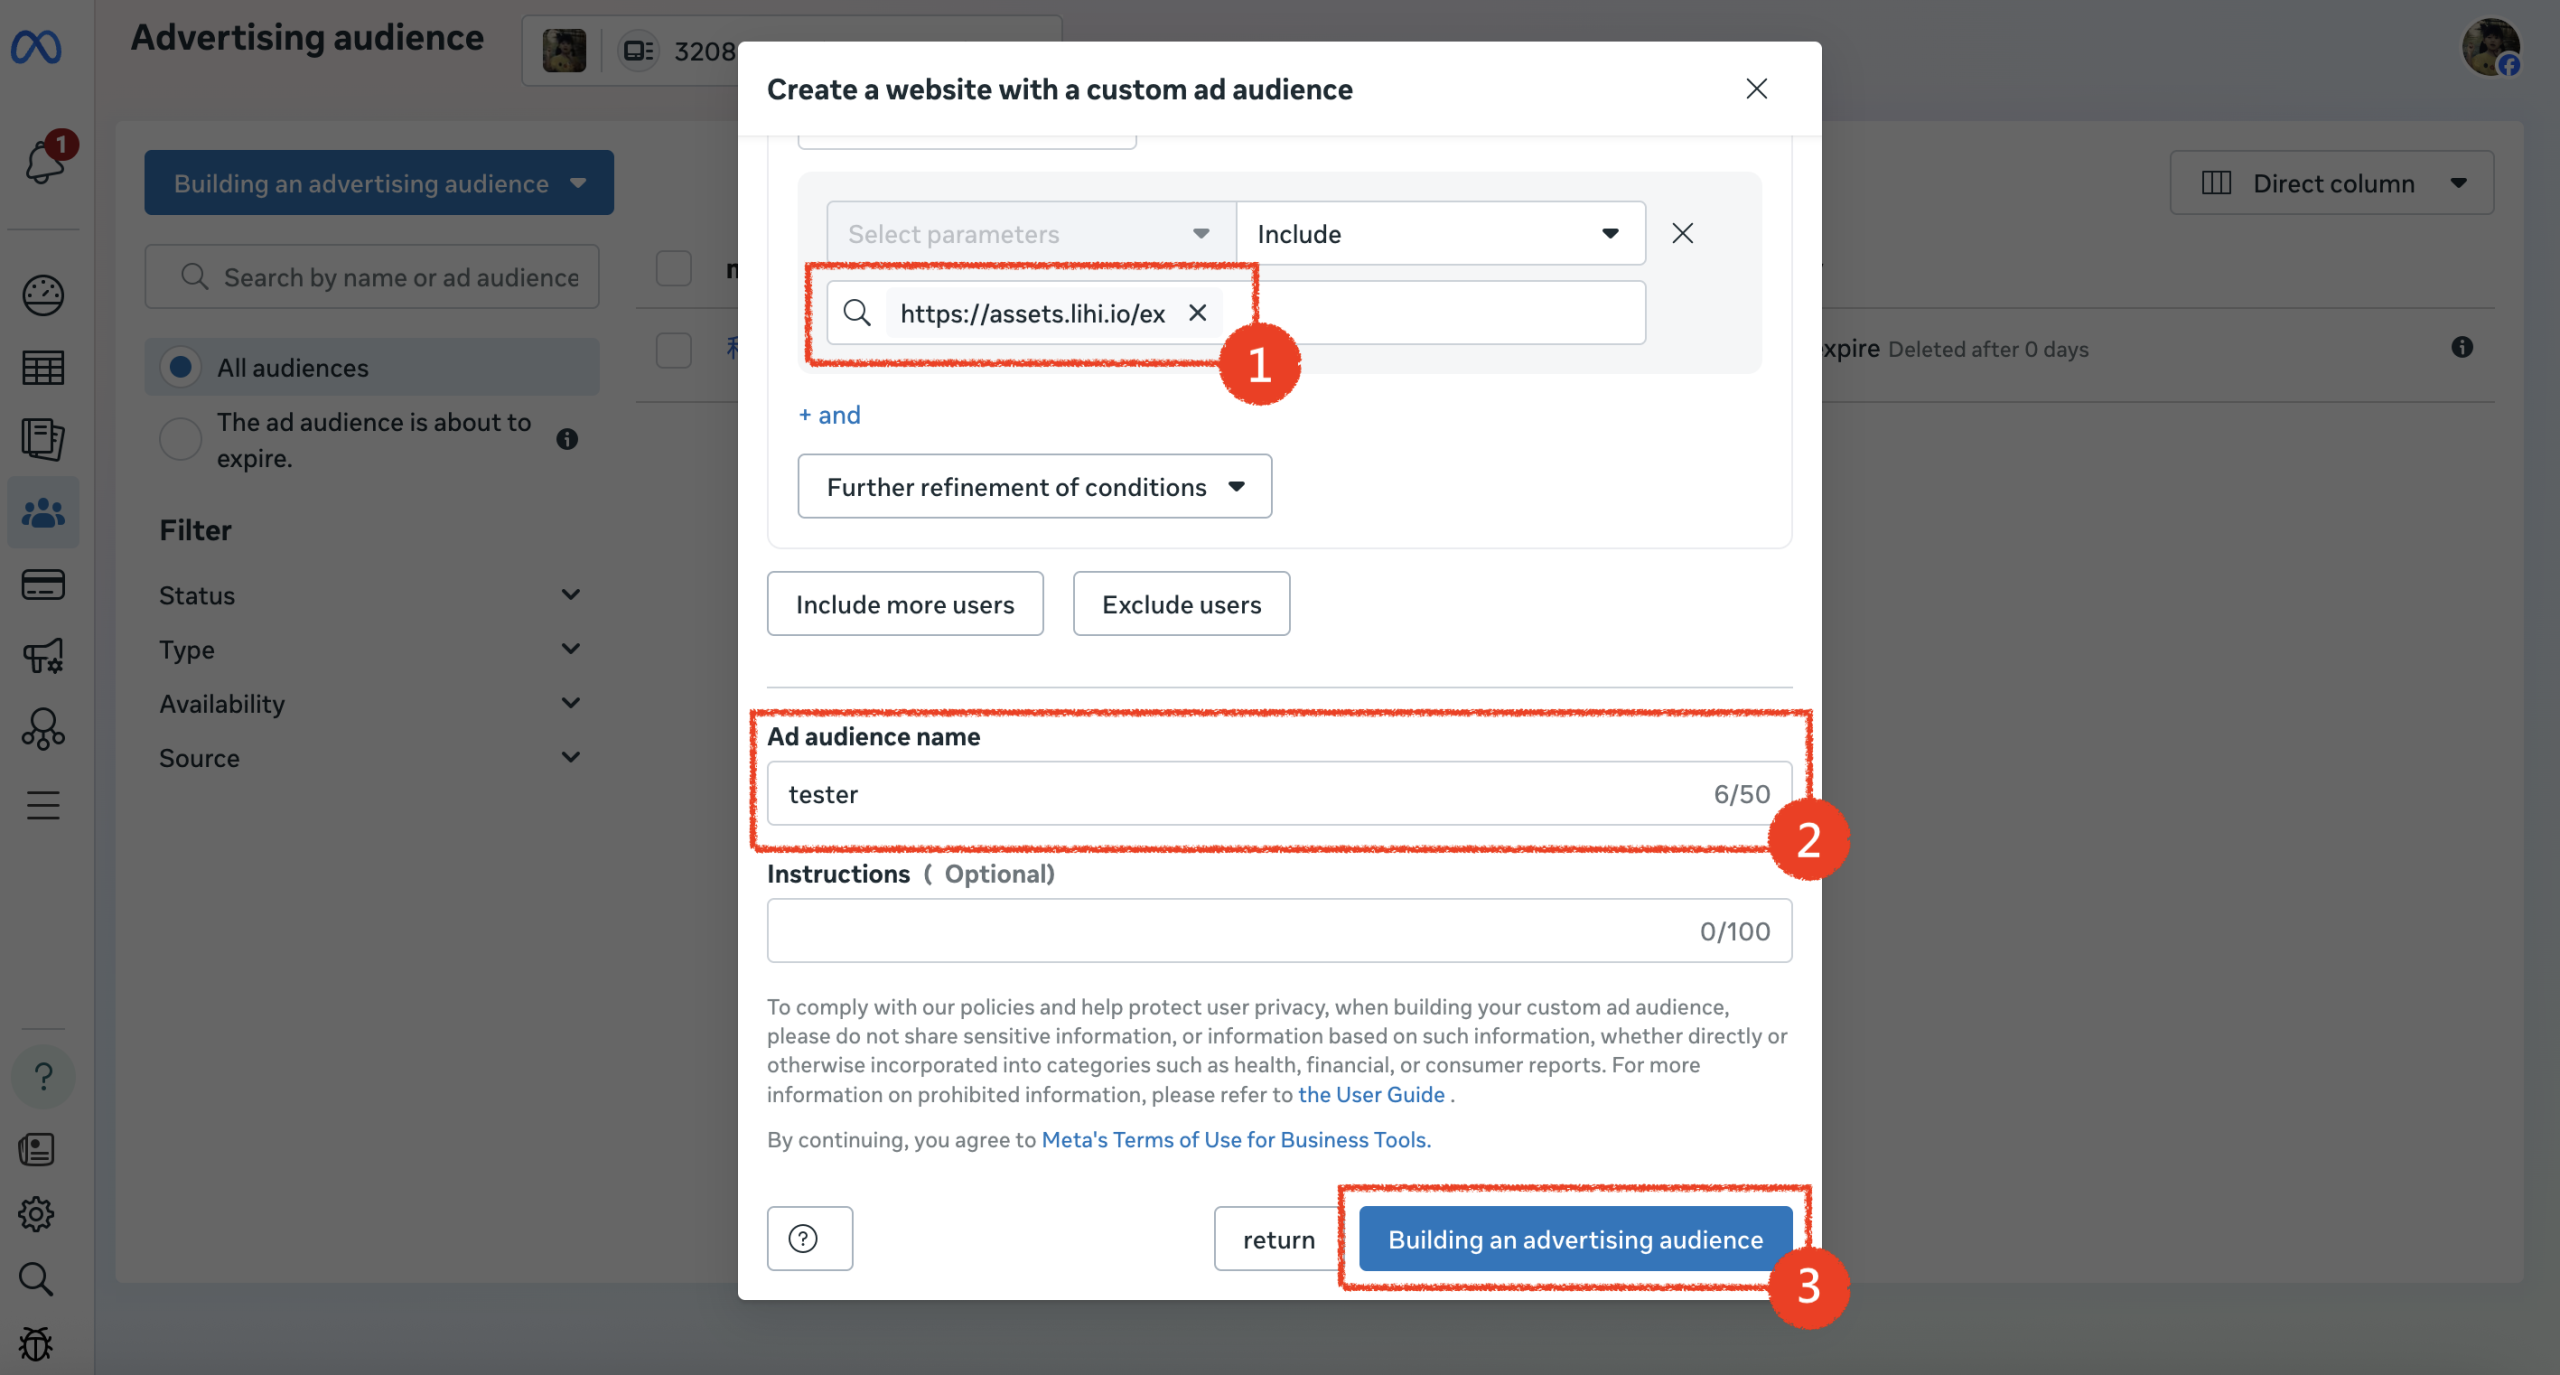2560x1375 pixels.
Task: Tick the header select-all checkbox in table
Action: [674, 269]
